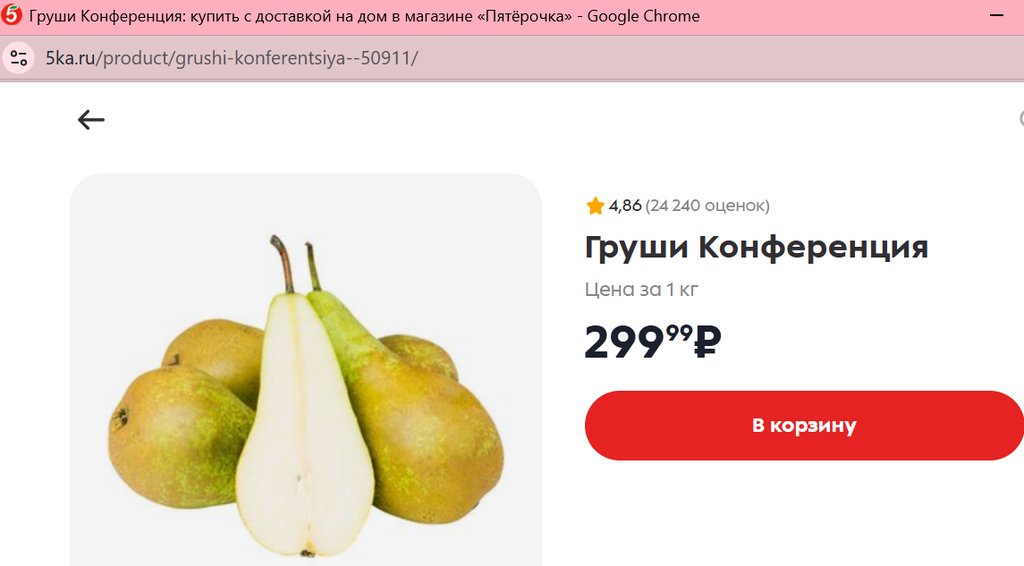This screenshot has width=1024, height=566.
Task: Click the 299 price figure
Action: 624,343
